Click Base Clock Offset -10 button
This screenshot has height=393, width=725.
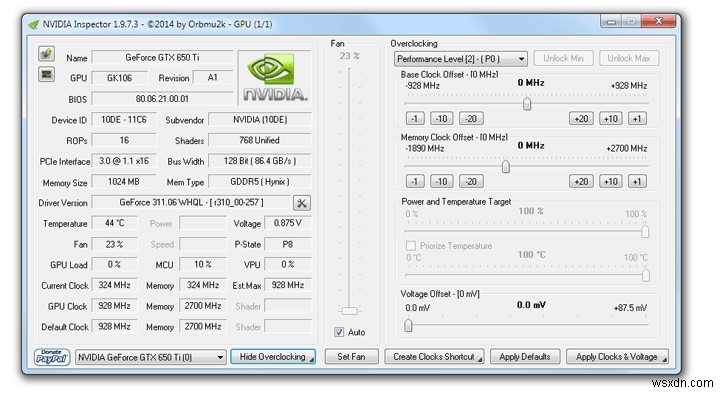442,119
